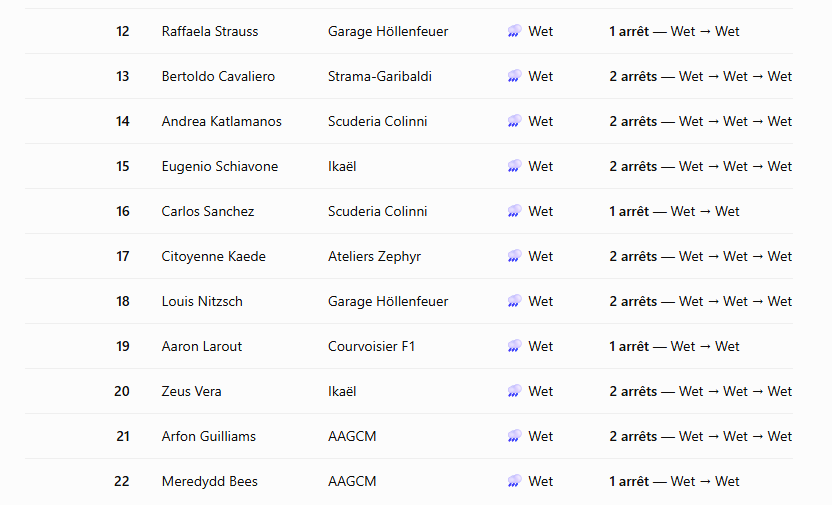Click the wet tyre icon for Eugenio Schiavone
The width and height of the screenshot is (832, 505).
click(514, 167)
